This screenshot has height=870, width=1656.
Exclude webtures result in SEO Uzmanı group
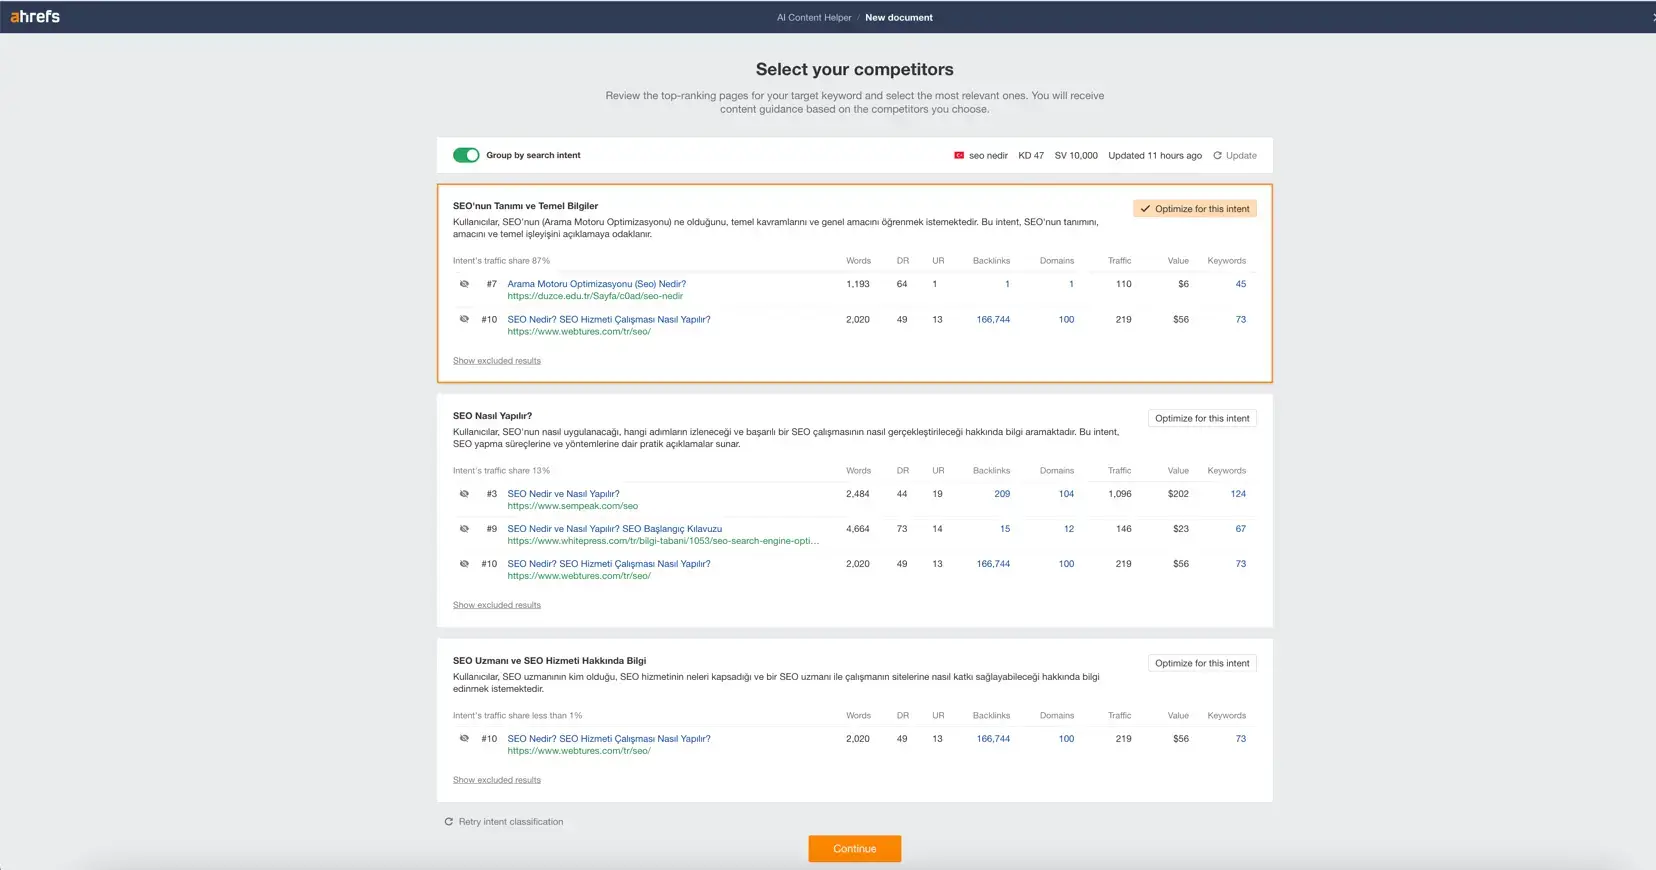pos(464,739)
